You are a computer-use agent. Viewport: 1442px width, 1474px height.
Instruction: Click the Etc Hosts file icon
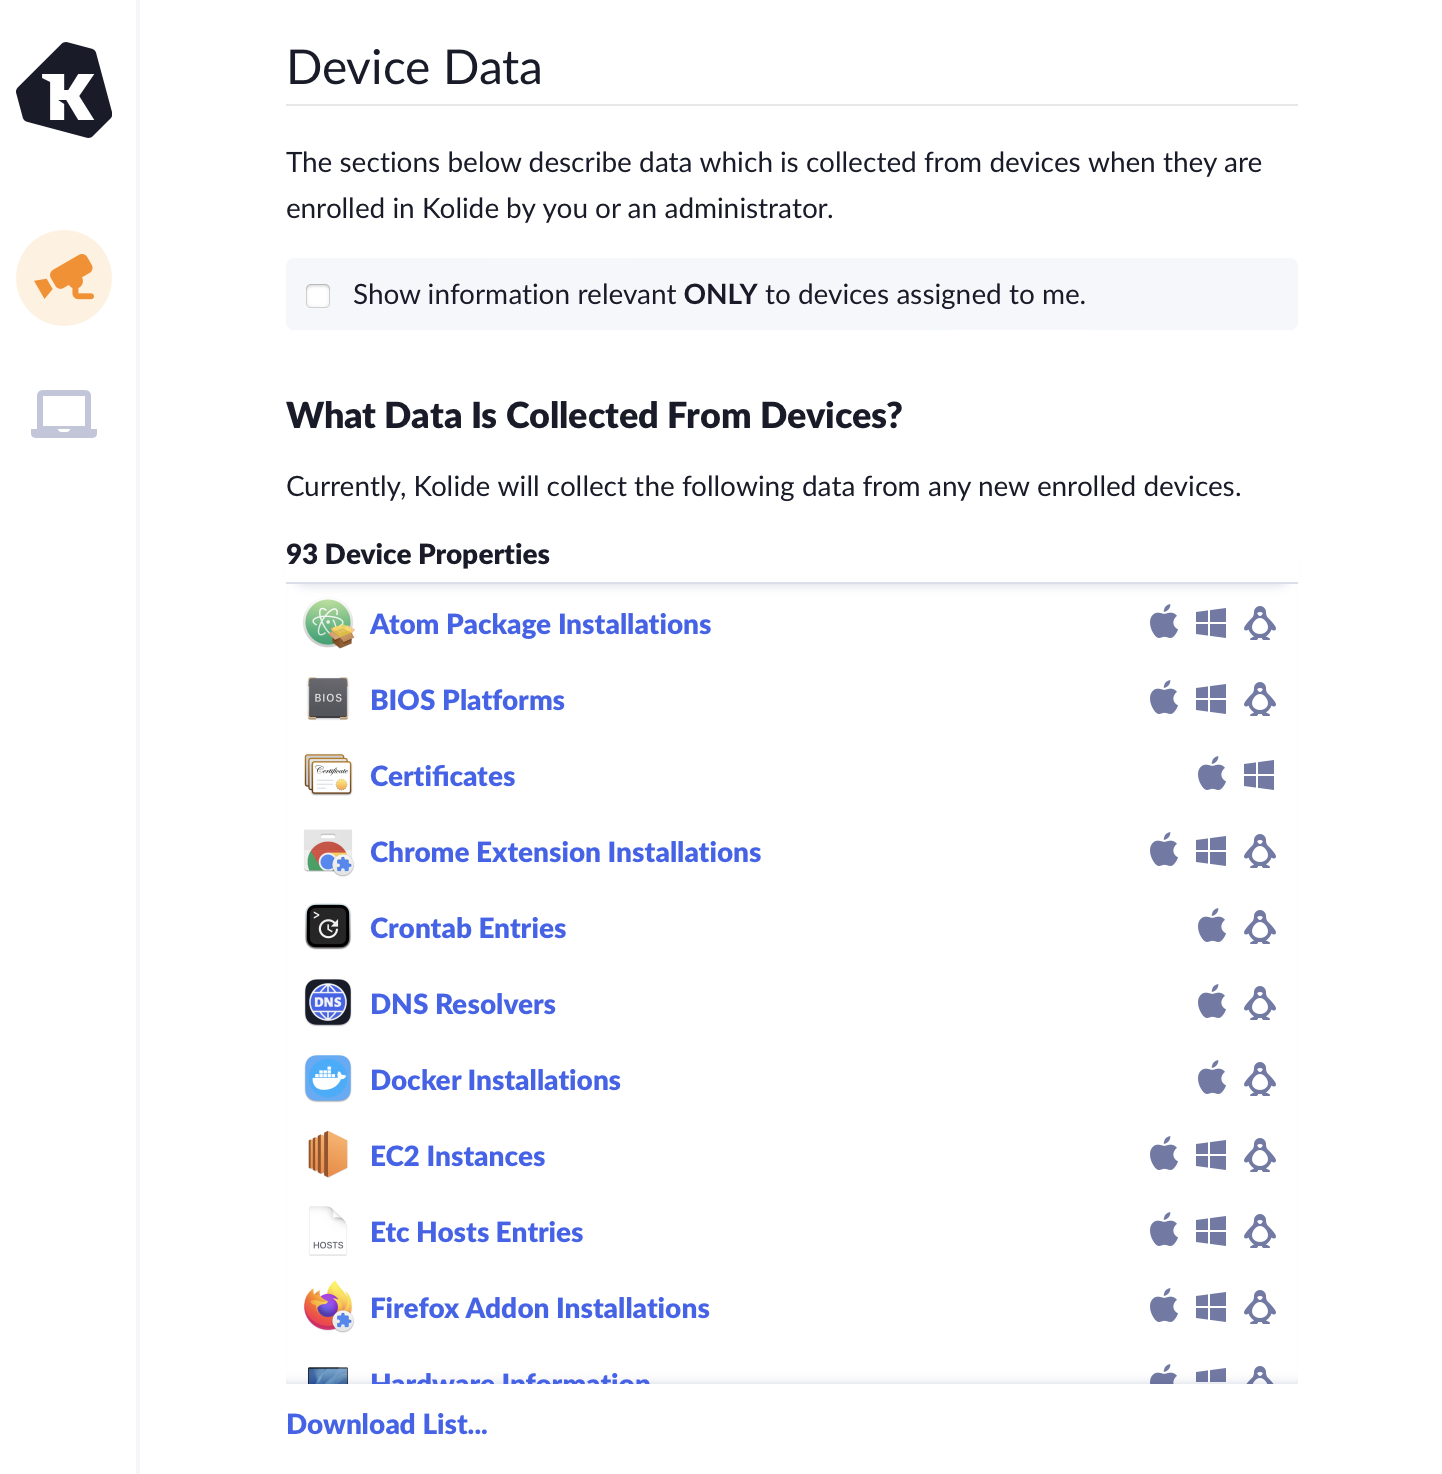pyautogui.click(x=328, y=1231)
